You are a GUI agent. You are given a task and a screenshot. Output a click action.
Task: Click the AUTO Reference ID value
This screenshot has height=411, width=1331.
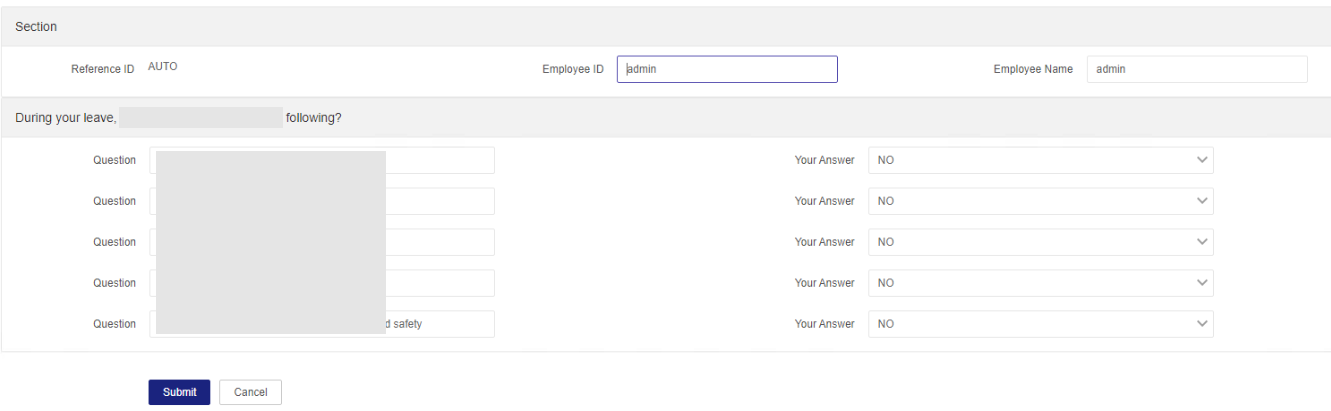tap(163, 67)
